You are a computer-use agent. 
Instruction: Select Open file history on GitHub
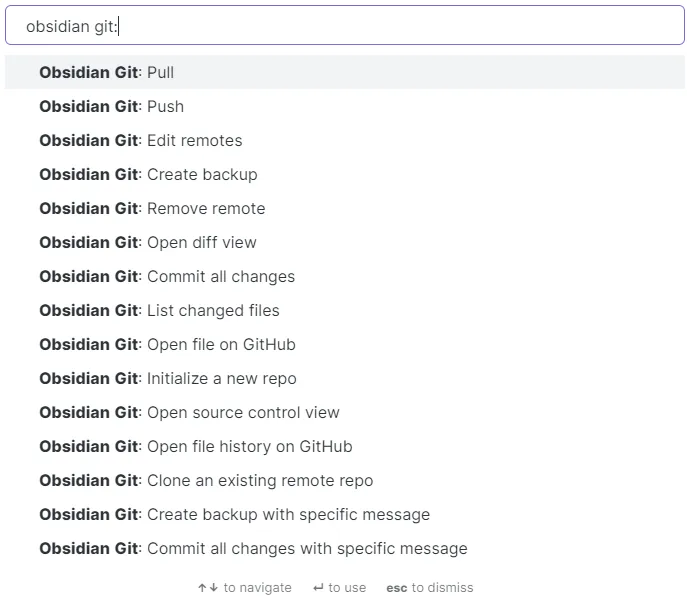click(x=196, y=446)
